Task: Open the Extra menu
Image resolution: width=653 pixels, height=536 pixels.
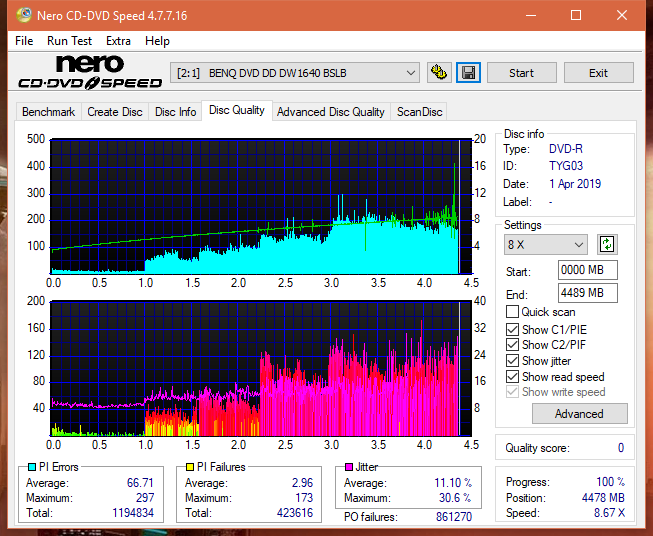Action: point(118,41)
